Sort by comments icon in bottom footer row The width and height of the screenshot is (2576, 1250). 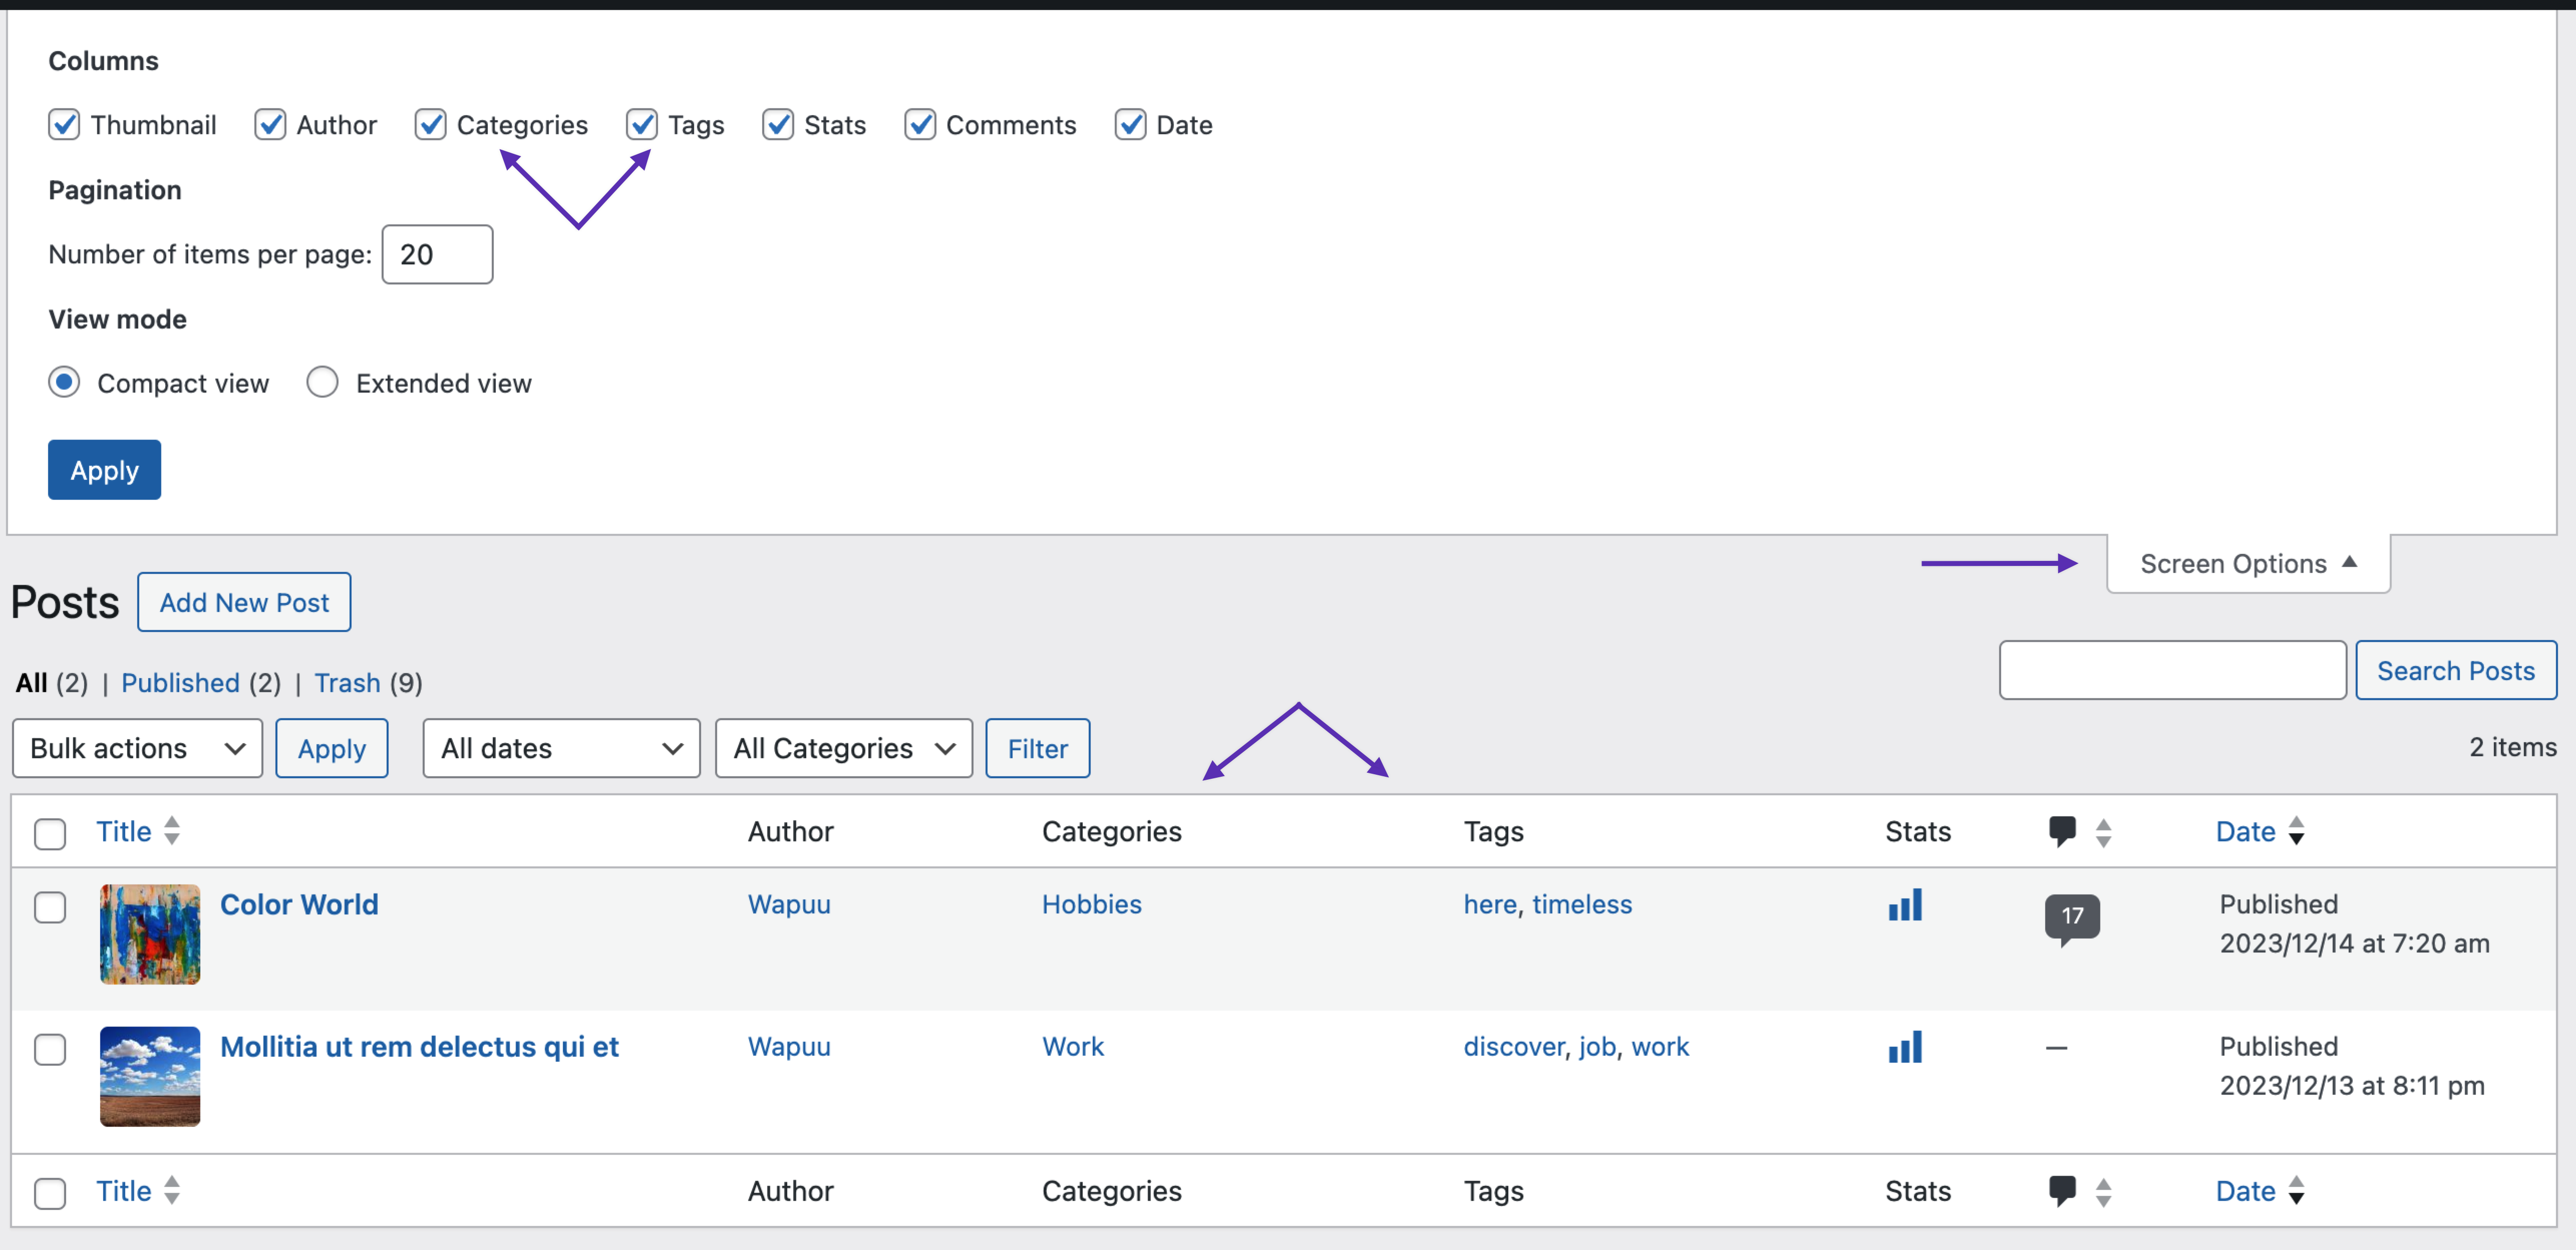[2061, 1190]
